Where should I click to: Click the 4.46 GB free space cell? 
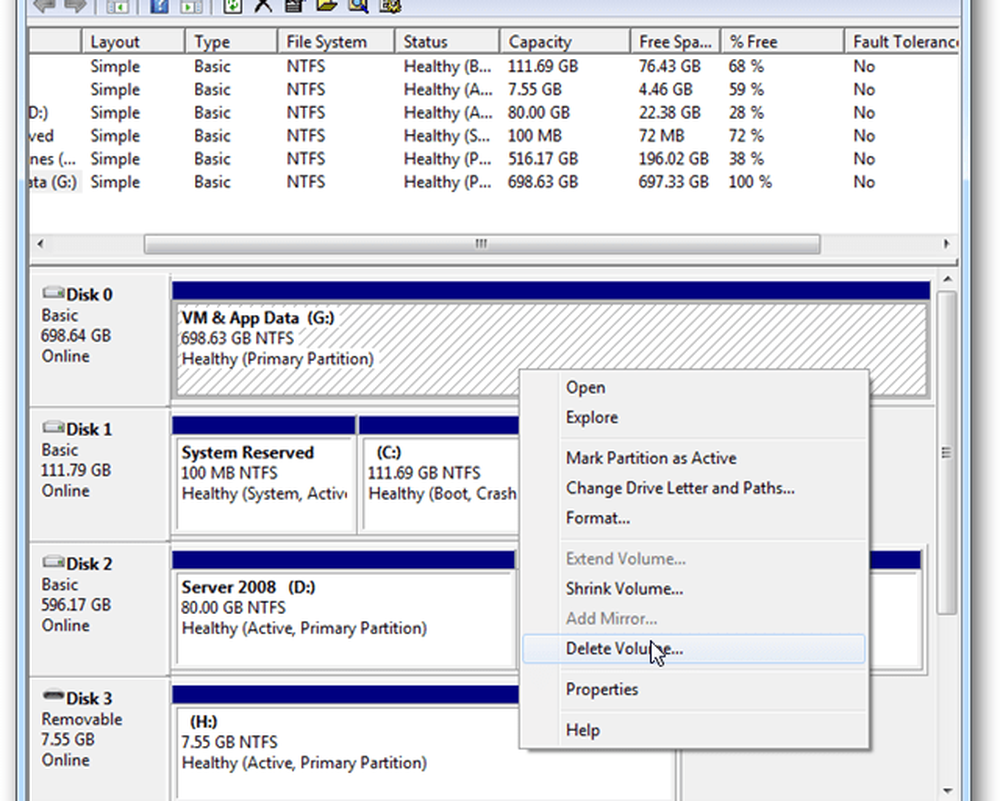coord(665,89)
